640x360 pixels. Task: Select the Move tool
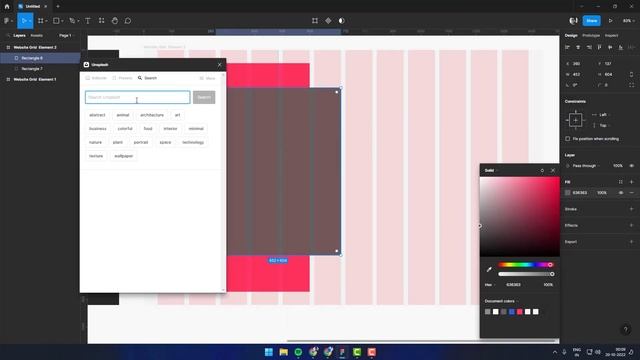coord(23,20)
